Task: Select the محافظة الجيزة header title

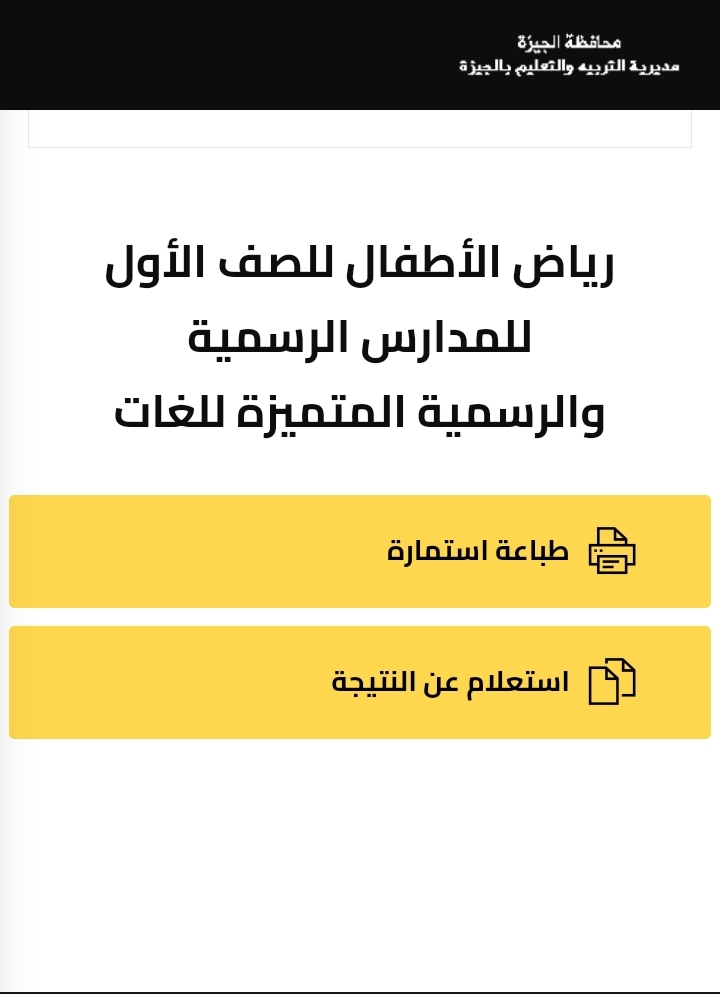Action: [x=569, y=42]
